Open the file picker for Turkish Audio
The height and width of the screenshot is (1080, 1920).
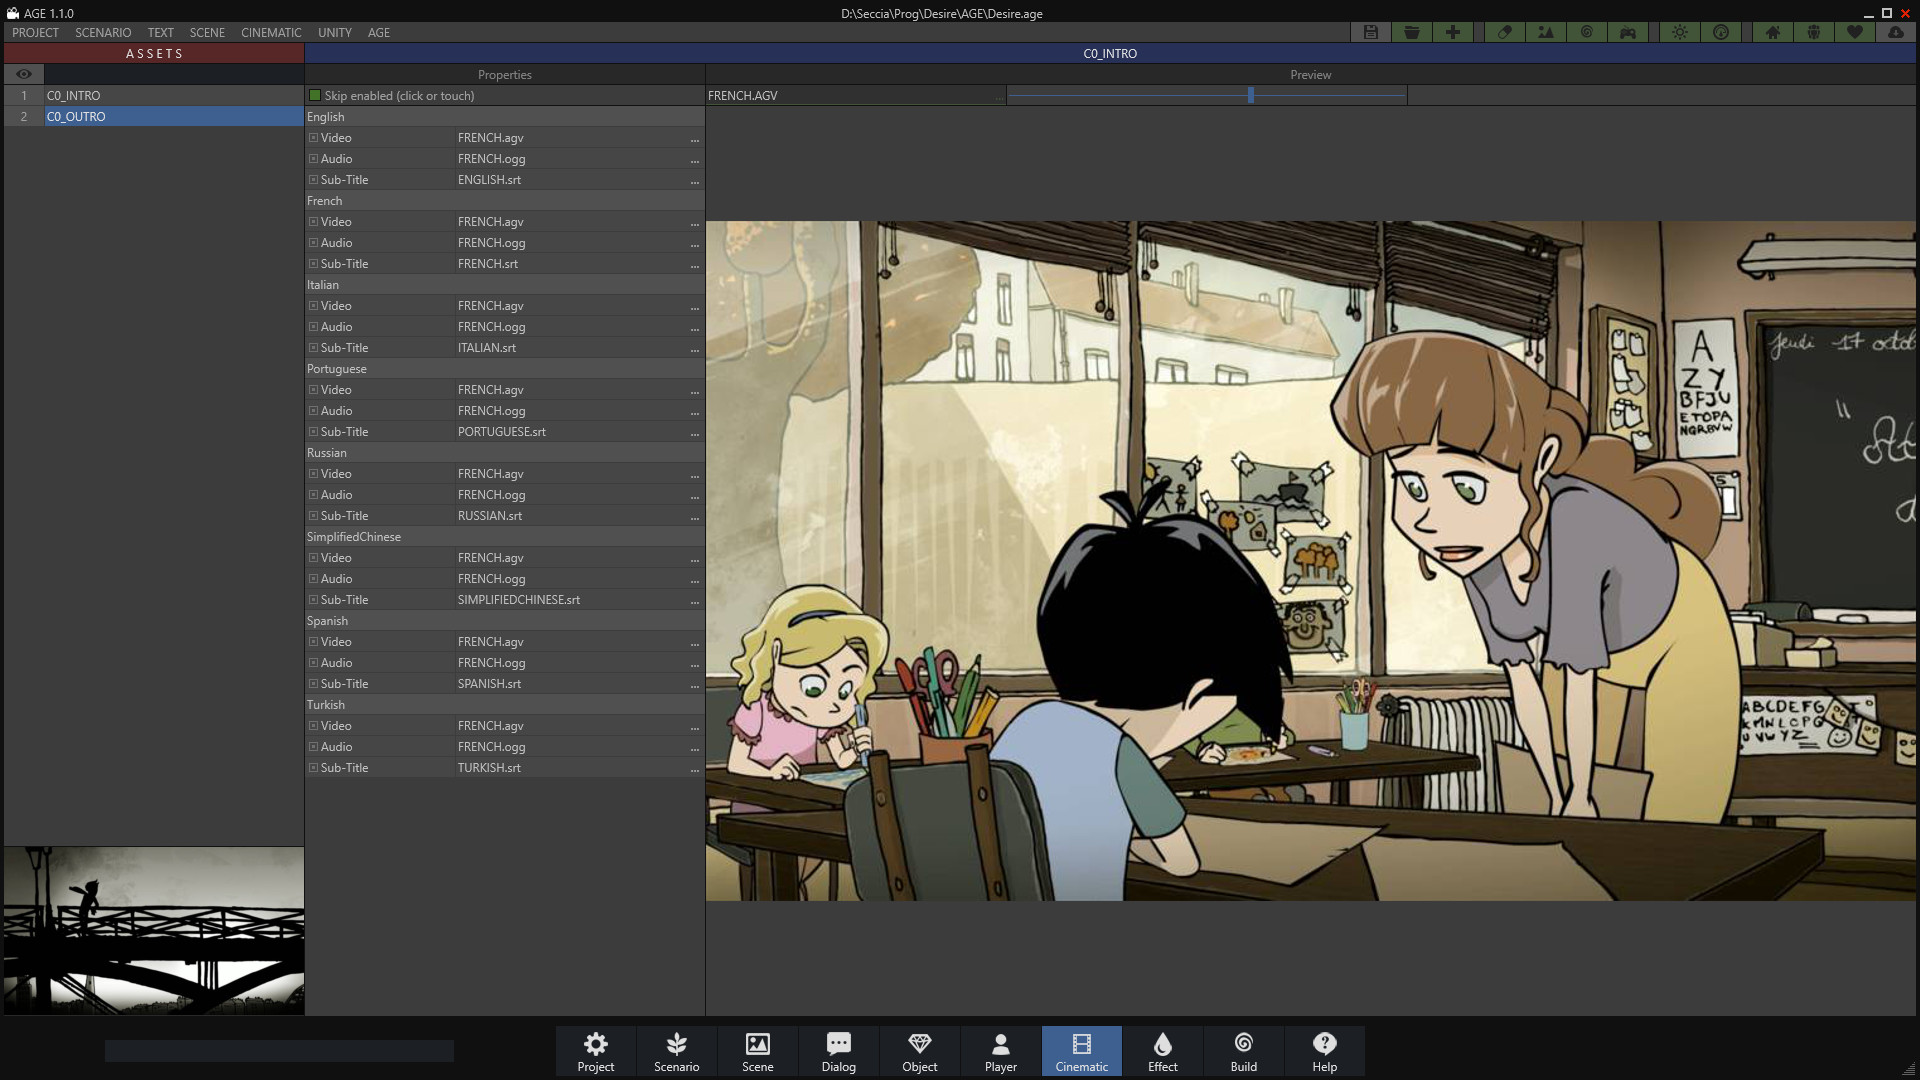point(695,747)
